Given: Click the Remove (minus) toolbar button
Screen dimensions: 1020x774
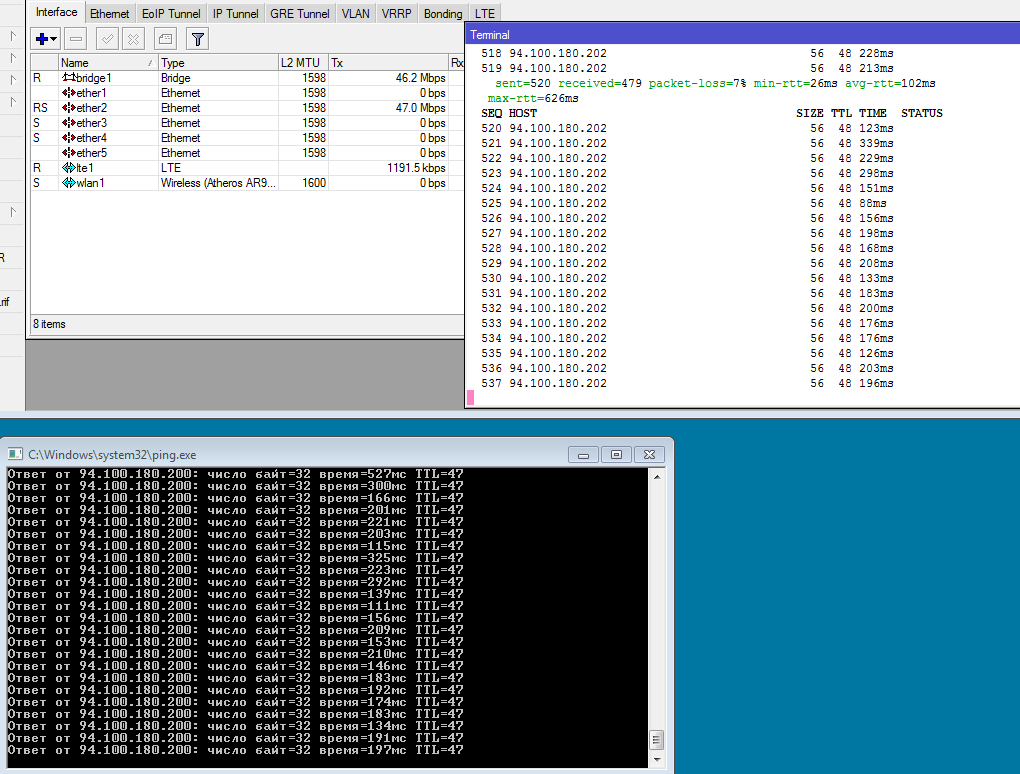Looking at the screenshot, I should (76, 39).
